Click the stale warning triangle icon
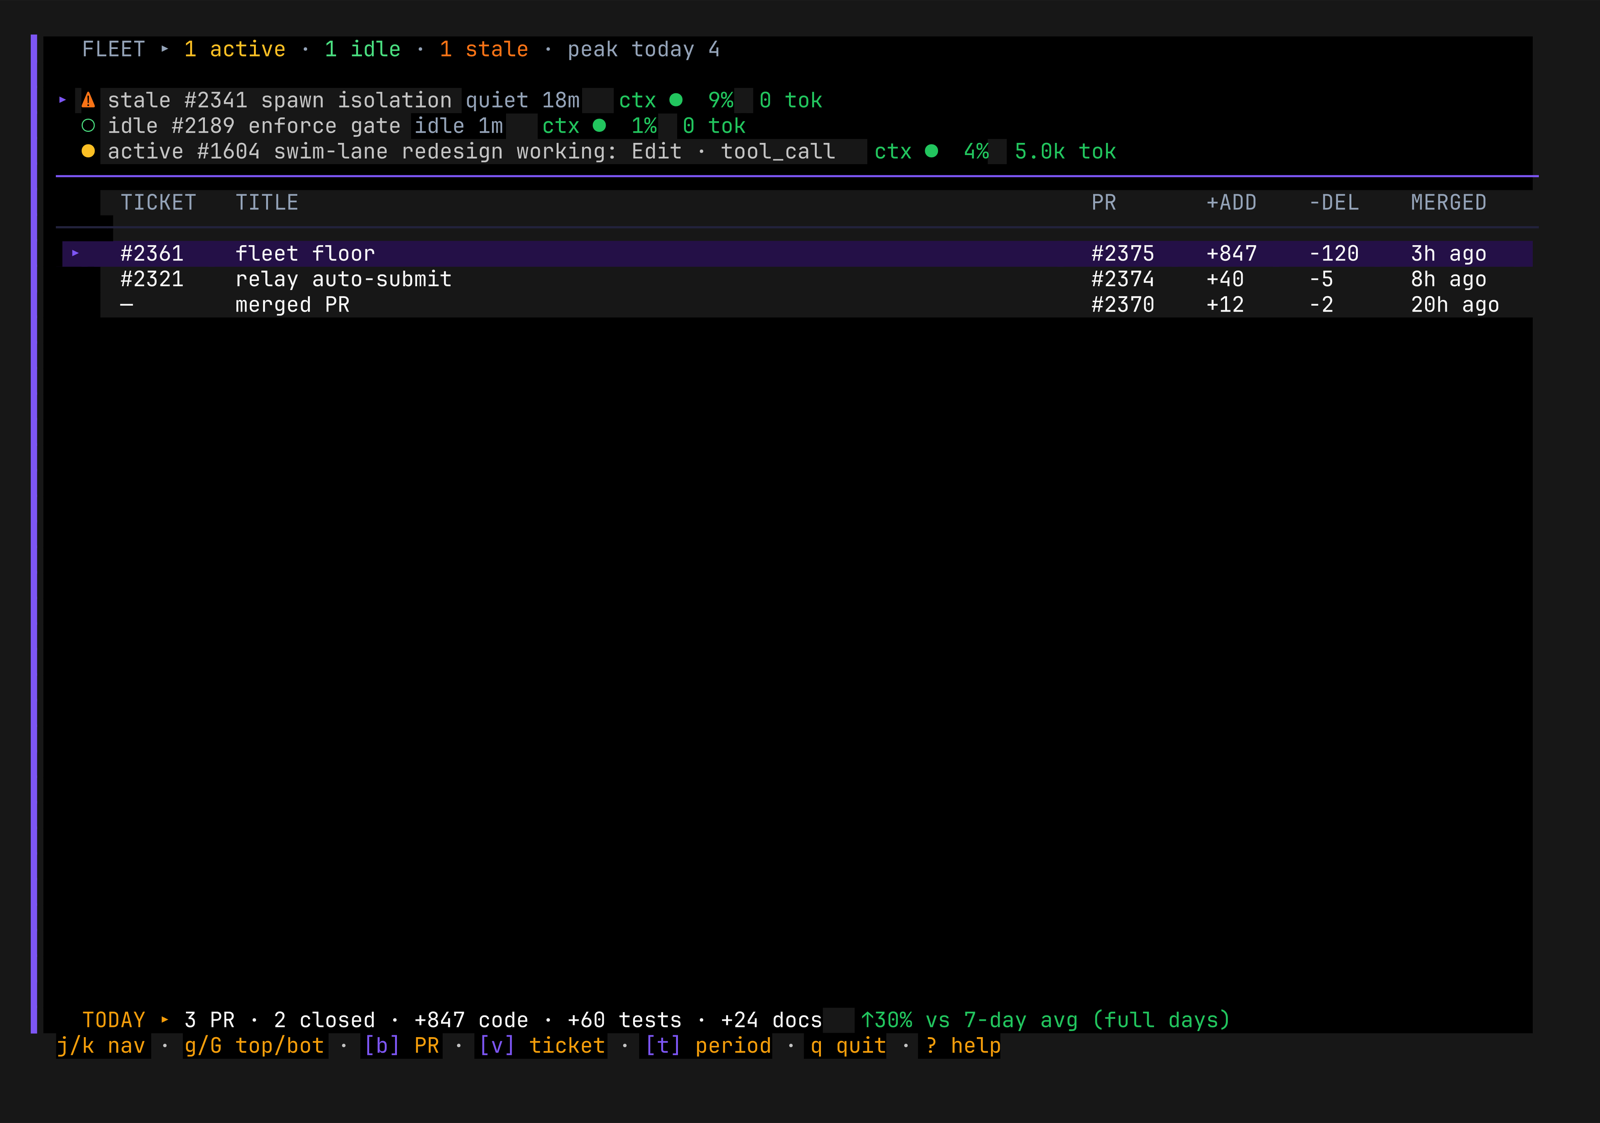The image size is (1600, 1123). [88, 100]
